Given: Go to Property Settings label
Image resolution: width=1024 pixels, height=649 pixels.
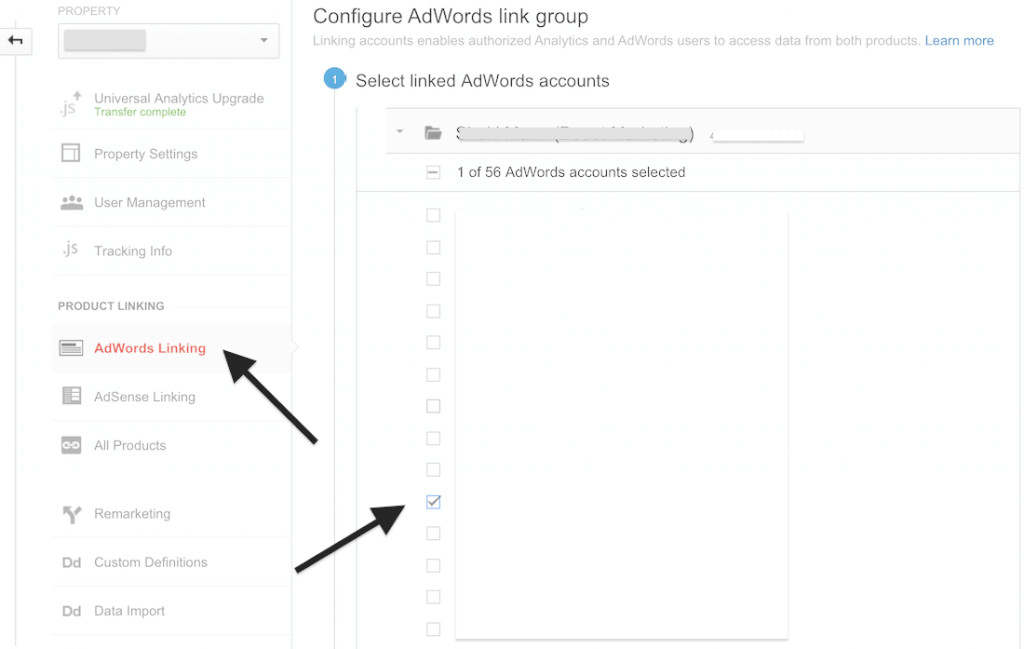Looking at the screenshot, I should pos(146,153).
